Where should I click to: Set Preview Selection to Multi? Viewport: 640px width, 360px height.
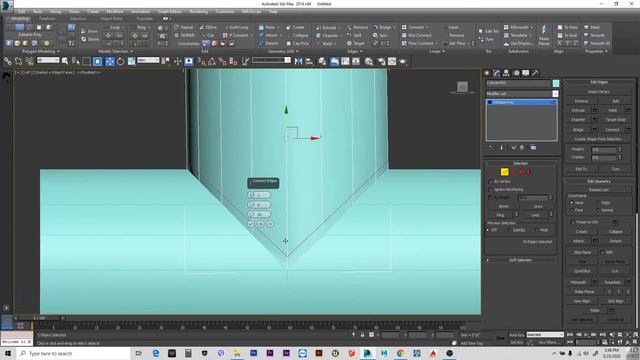point(536,230)
